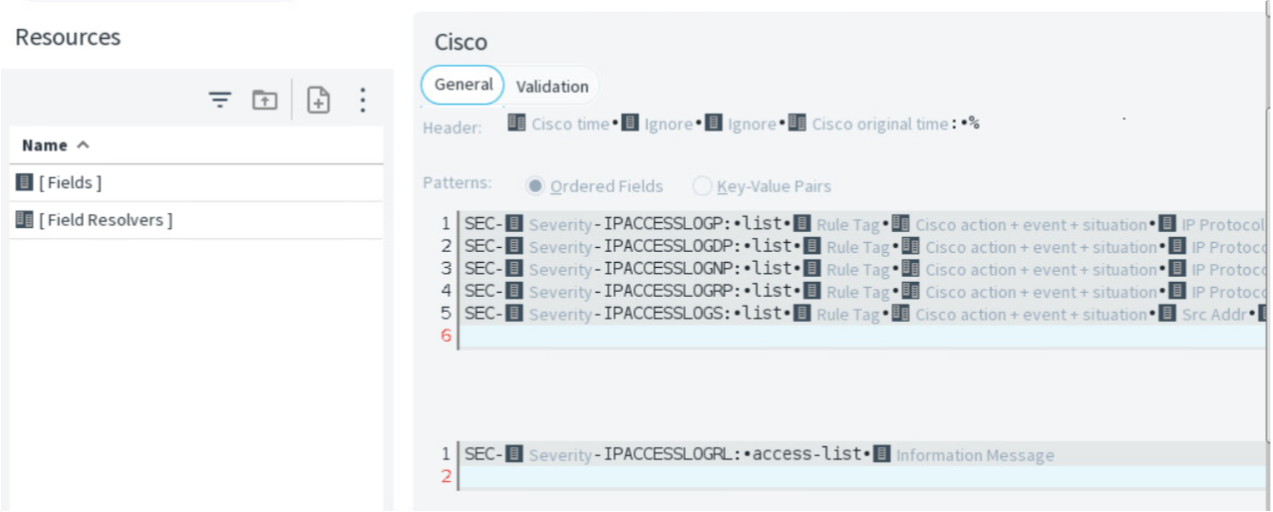This screenshot has width=1273, height=512.
Task: Select the Ordered Fields radio button
Action: pyautogui.click(x=535, y=186)
